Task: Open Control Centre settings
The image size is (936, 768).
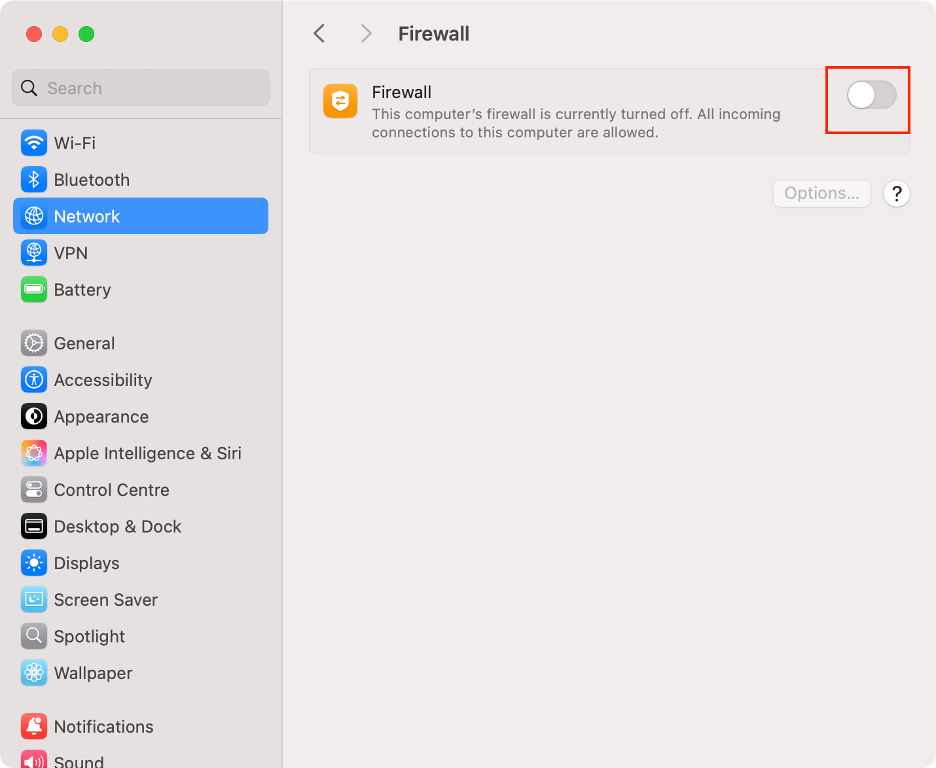Action: coord(32,490)
